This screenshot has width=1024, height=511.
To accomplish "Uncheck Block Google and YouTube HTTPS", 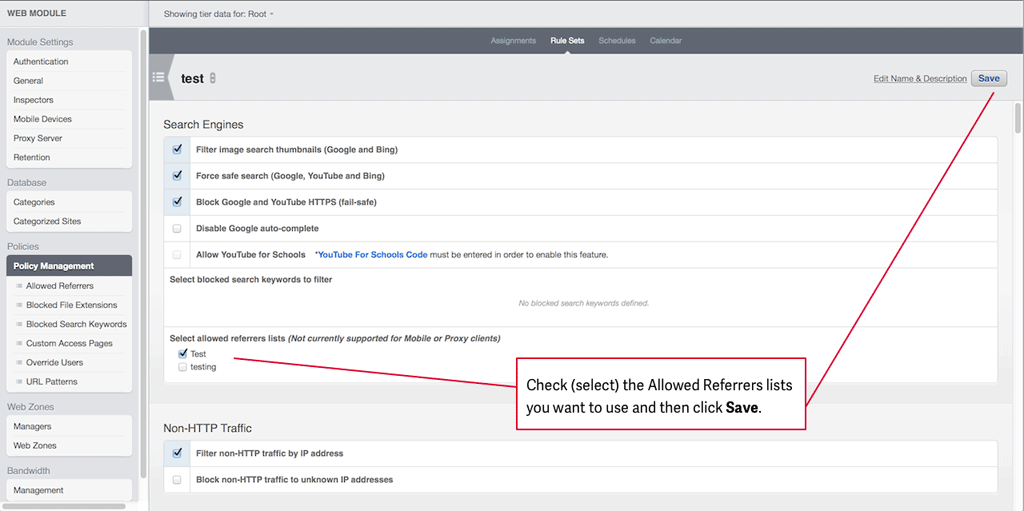I will tap(176, 202).
